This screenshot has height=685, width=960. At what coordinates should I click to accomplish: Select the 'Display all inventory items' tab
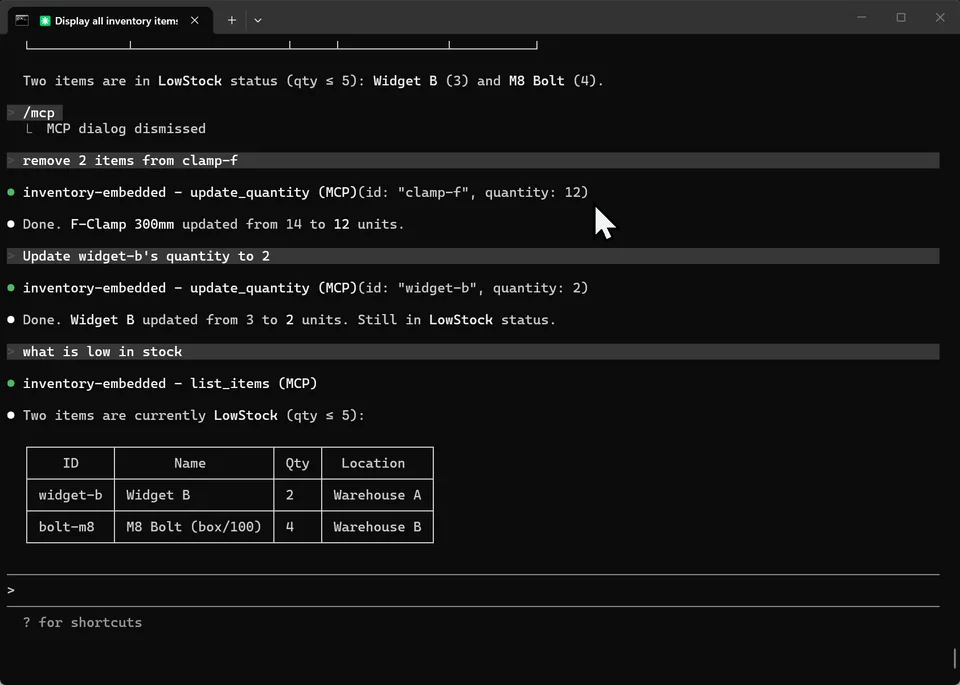(x=110, y=20)
